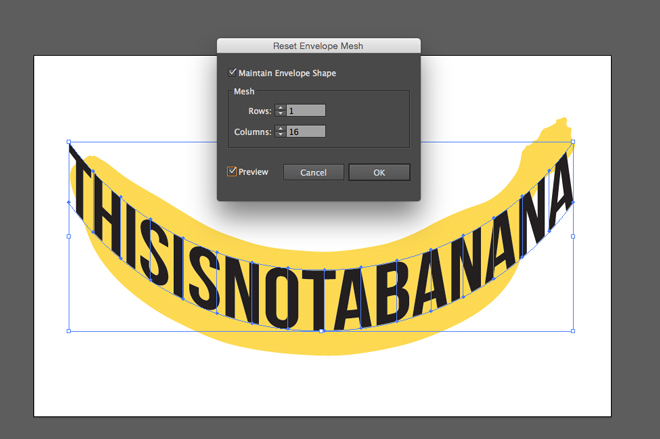Click the Columns: label
Viewport: 660px width, 439px height.
point(253,132)
